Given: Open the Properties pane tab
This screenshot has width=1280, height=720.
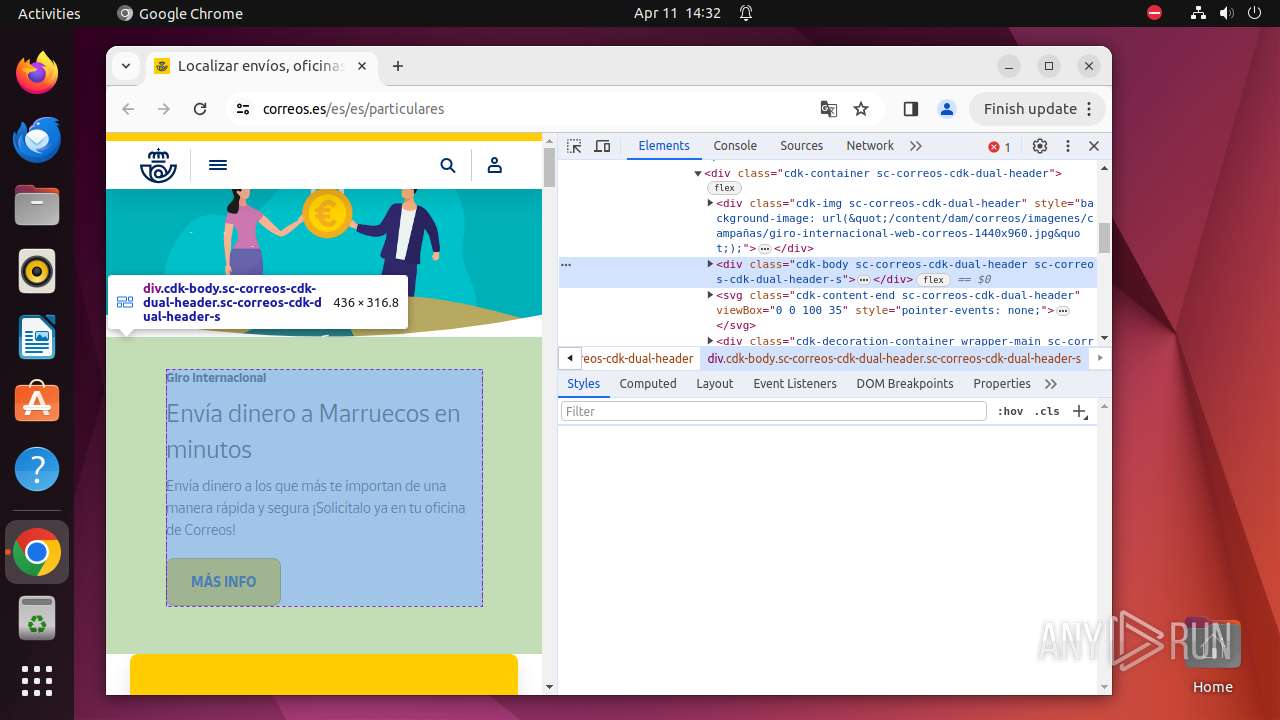Looking at the screenshot, I should 1002,384.
